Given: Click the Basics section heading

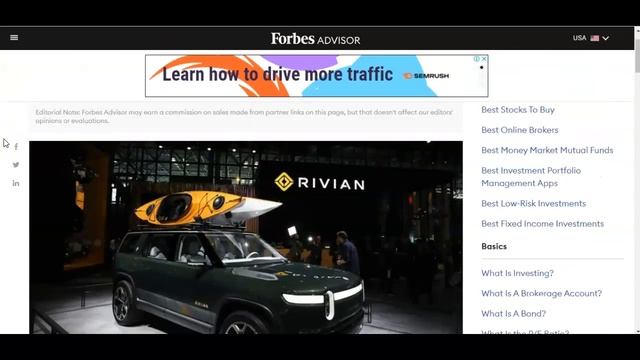Looking at the screenshot, I should (494, 247).
